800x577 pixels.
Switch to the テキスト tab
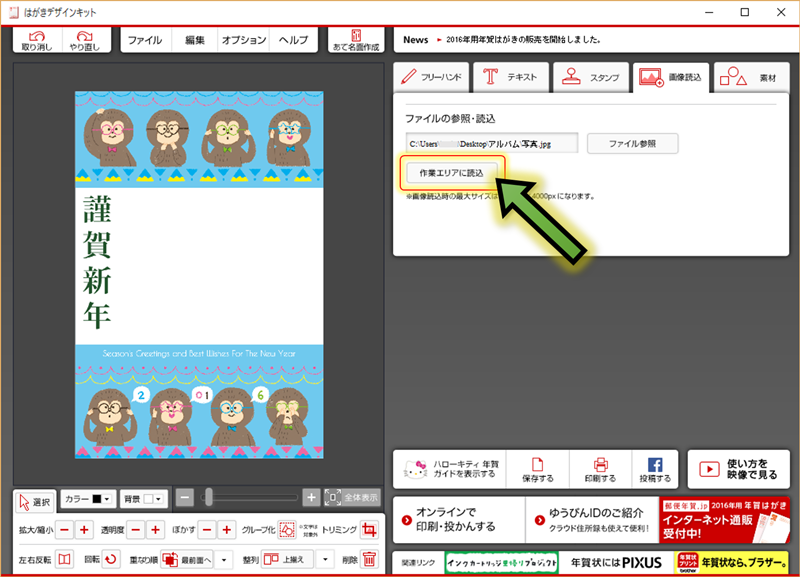511,77
